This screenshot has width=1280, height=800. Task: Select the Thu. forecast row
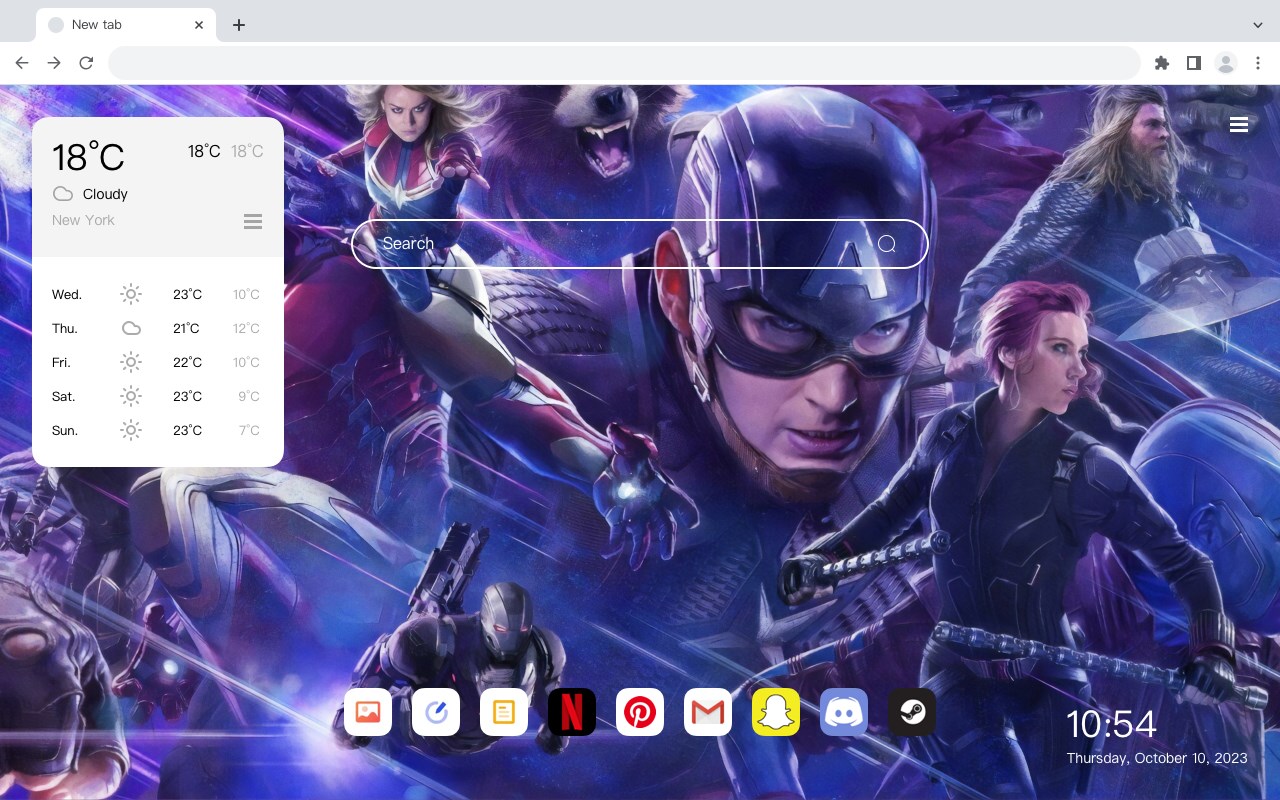coord(158,328)
